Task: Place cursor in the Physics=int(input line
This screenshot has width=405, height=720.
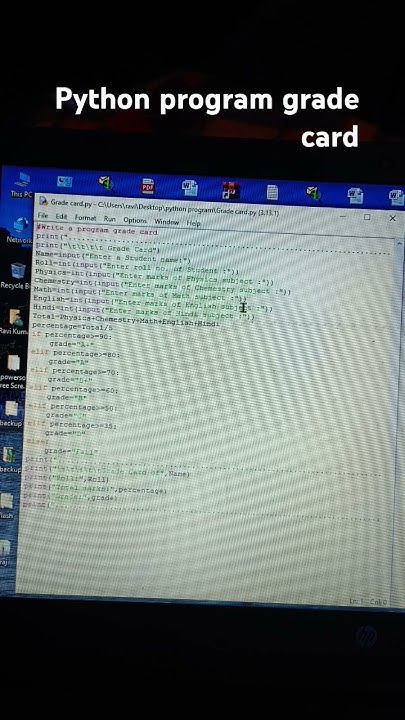Action: (x=154, y=276)
